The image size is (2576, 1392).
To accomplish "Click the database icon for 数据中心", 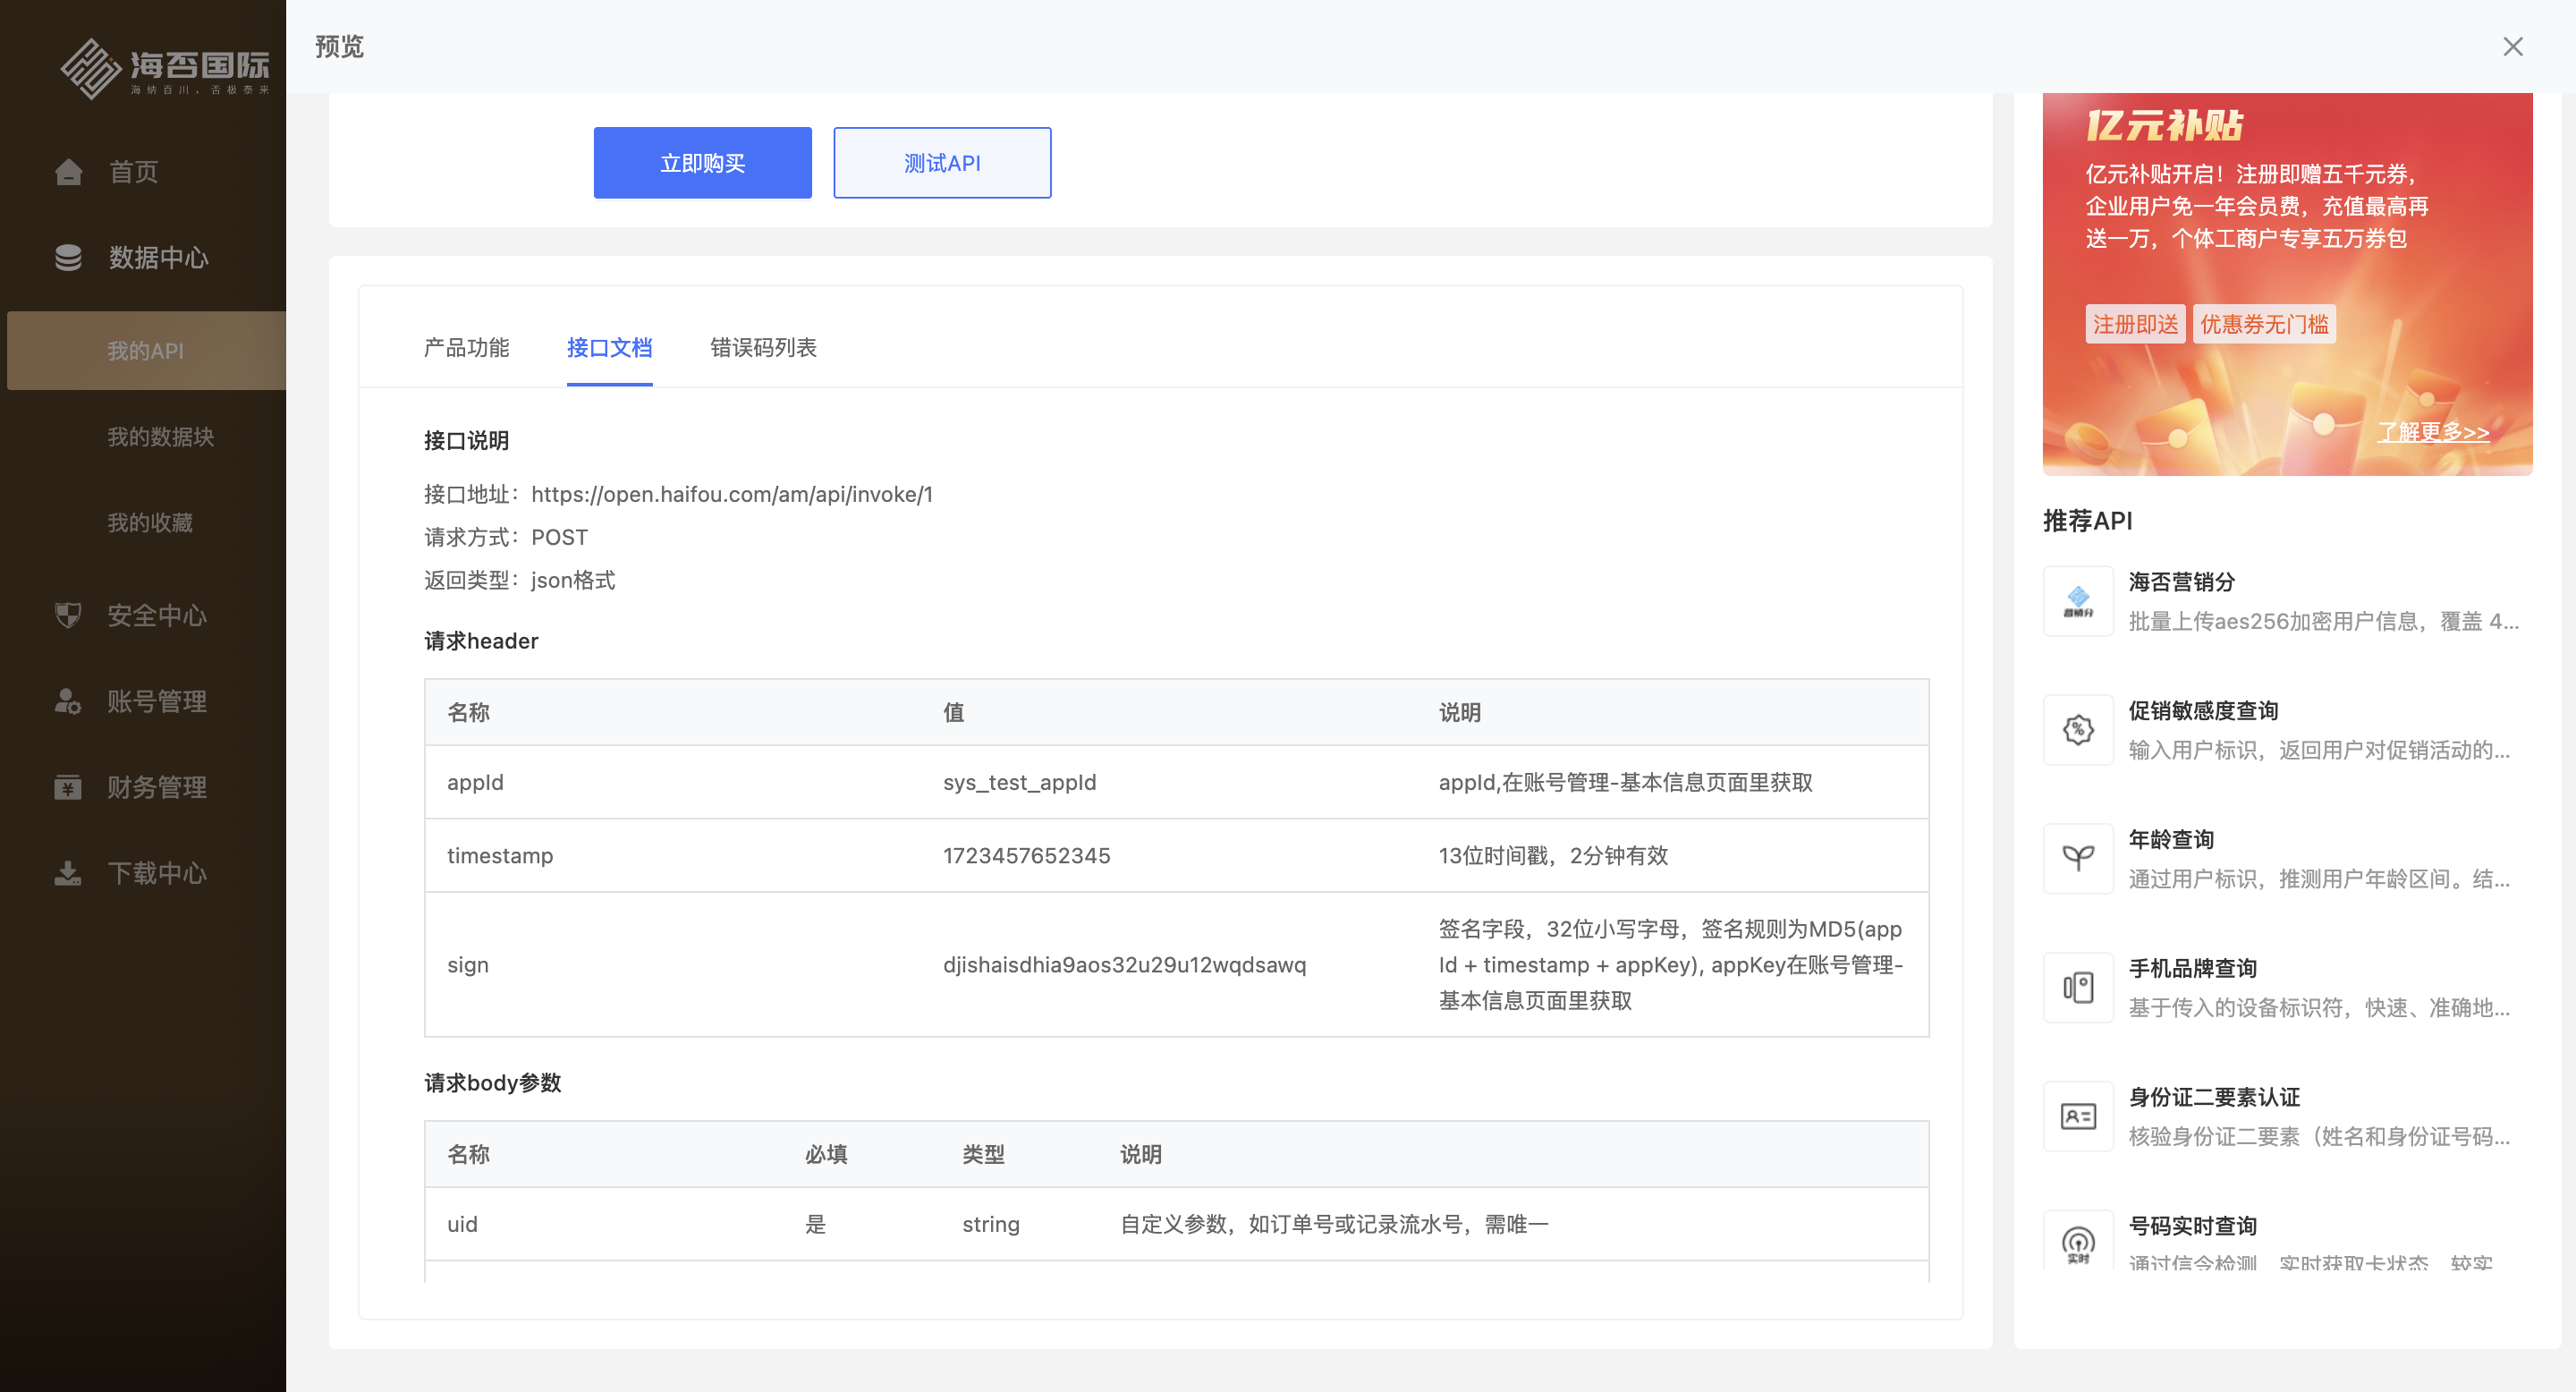I will 68,257.
